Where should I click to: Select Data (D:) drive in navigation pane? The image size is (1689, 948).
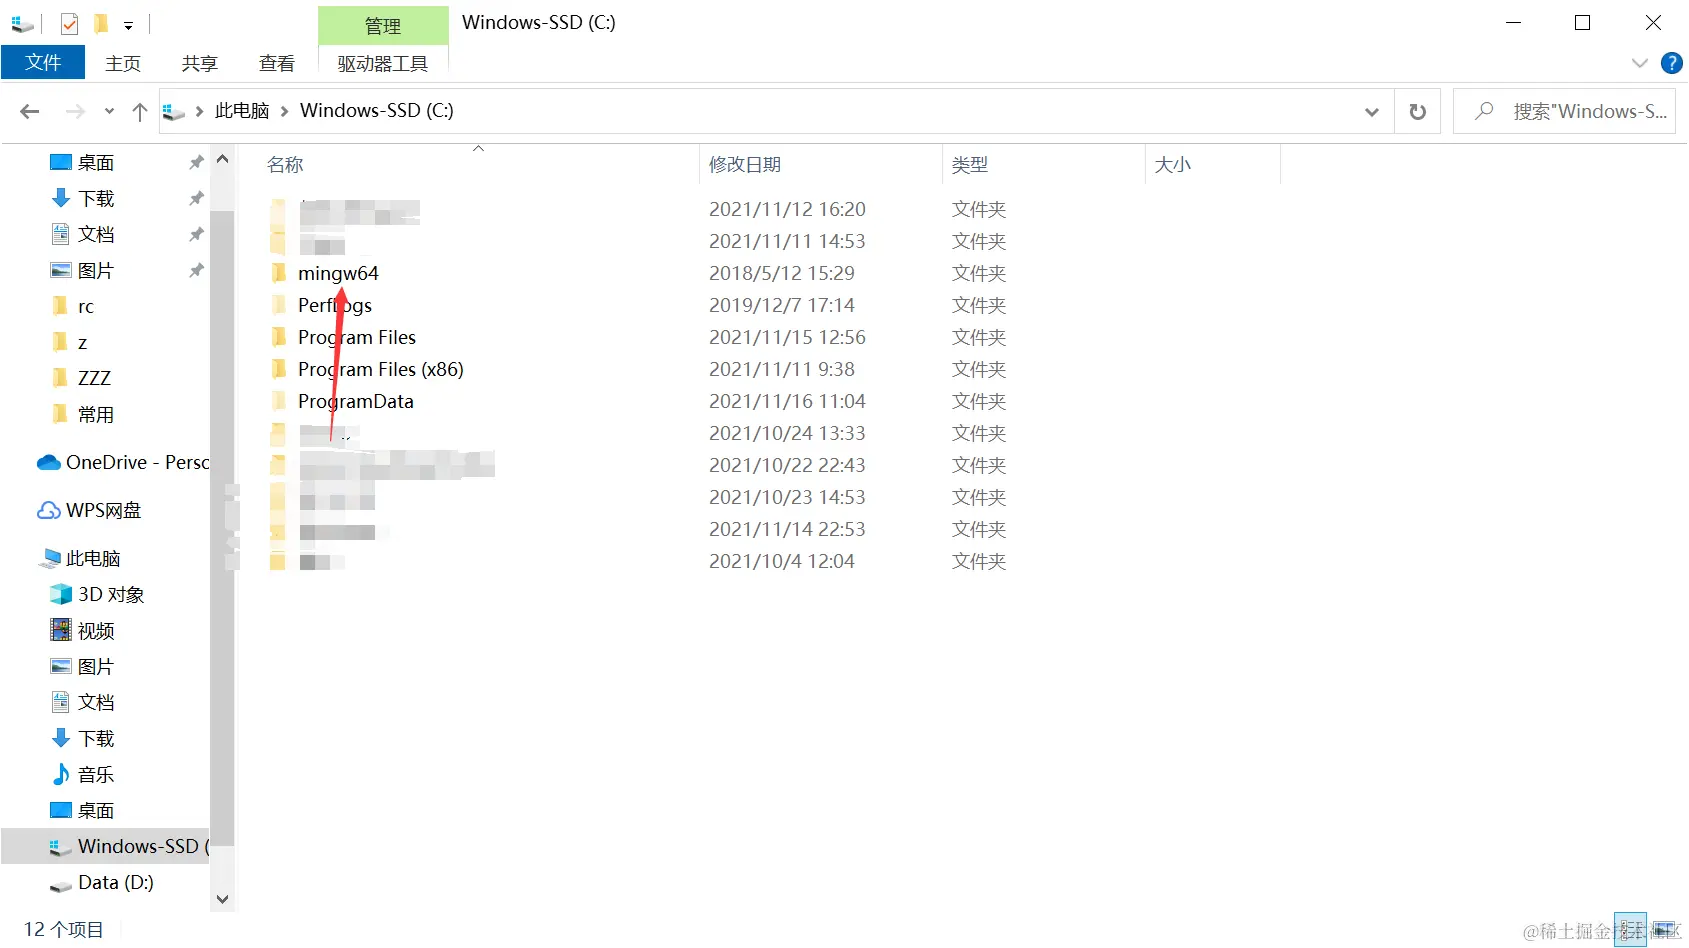[102, 882]
